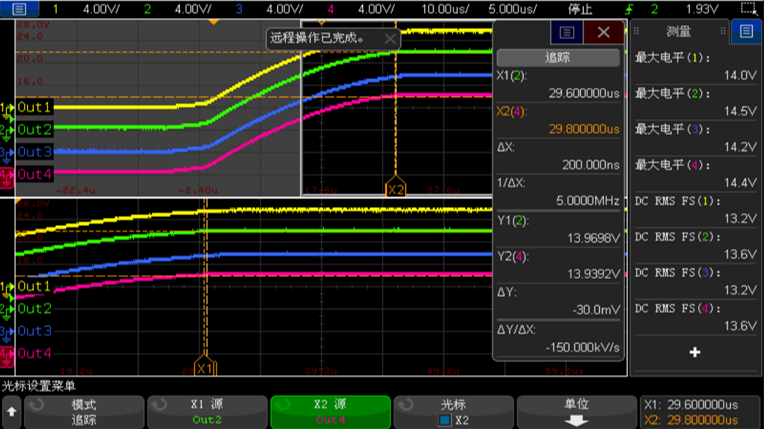Click the Out4 label in lower zoom window
Image resolution: width=764 pixels, height=429 pixels.
pos(34,353)
